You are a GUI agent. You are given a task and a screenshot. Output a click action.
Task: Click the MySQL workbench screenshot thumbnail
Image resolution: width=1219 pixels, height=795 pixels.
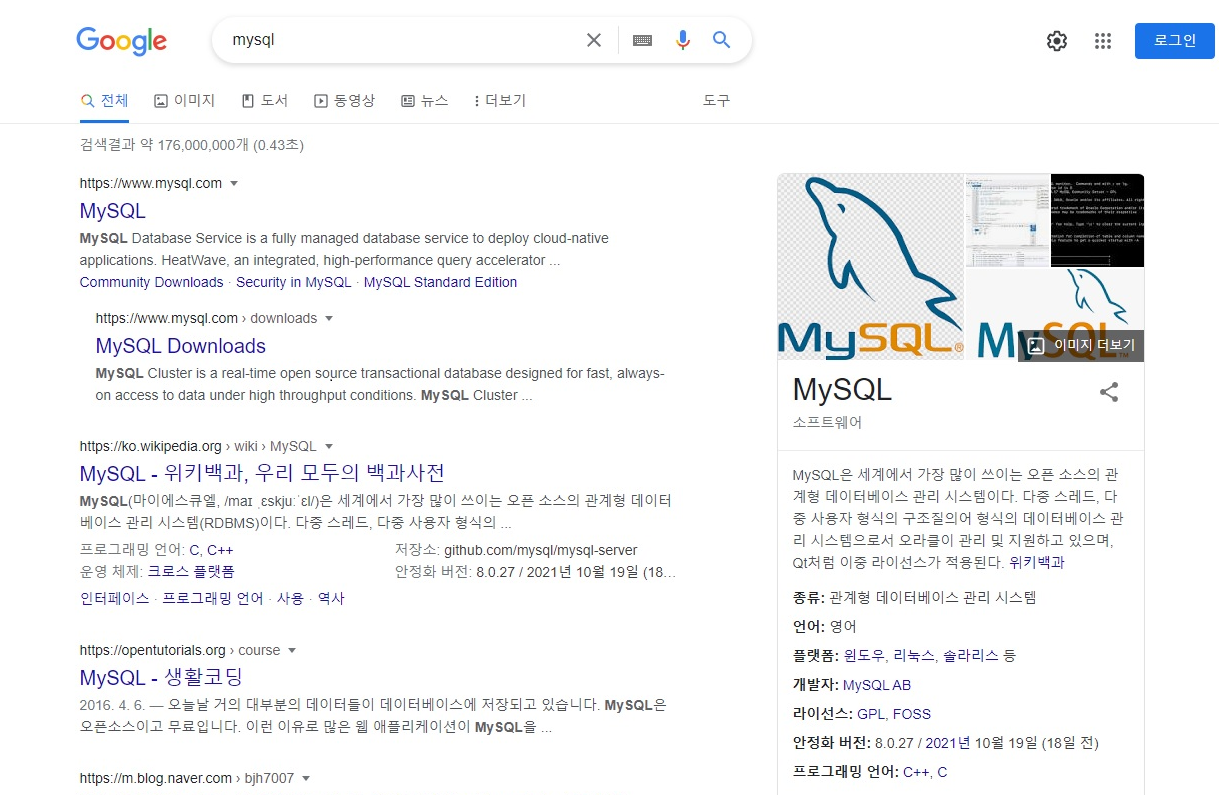[x=1007, y=220]
